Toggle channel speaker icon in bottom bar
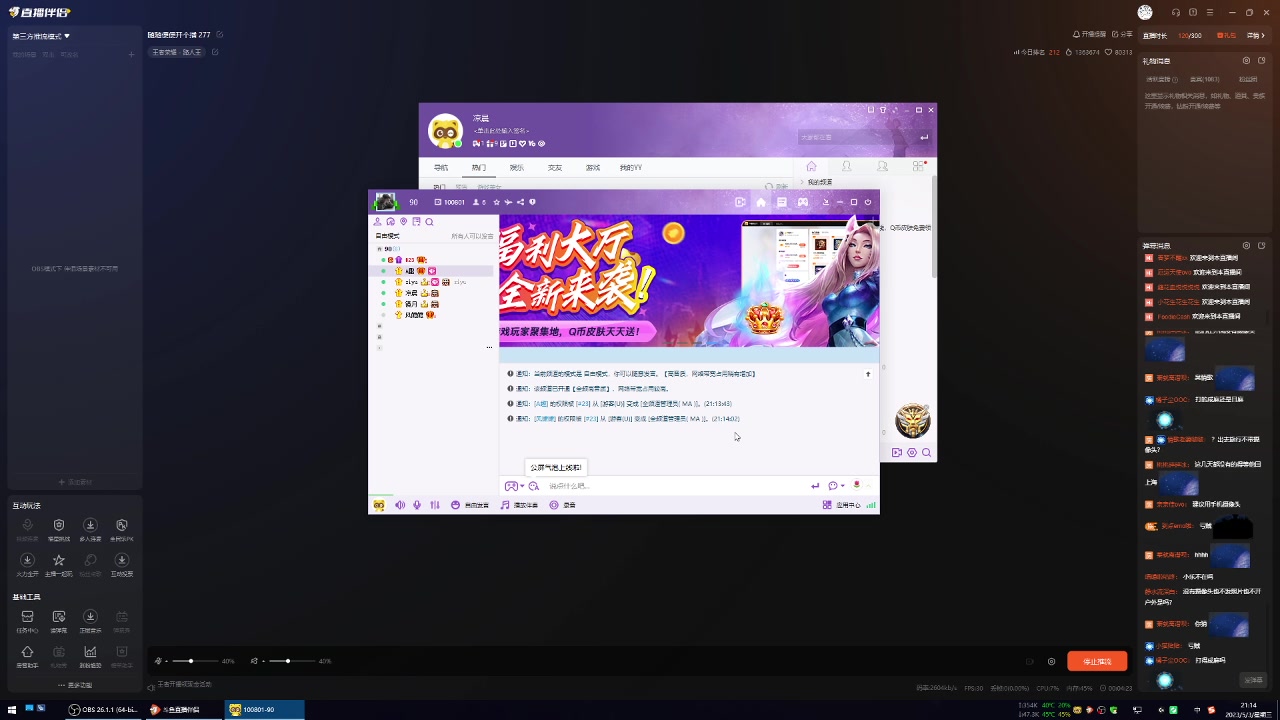1280x720 pixels. pos(400,505)
